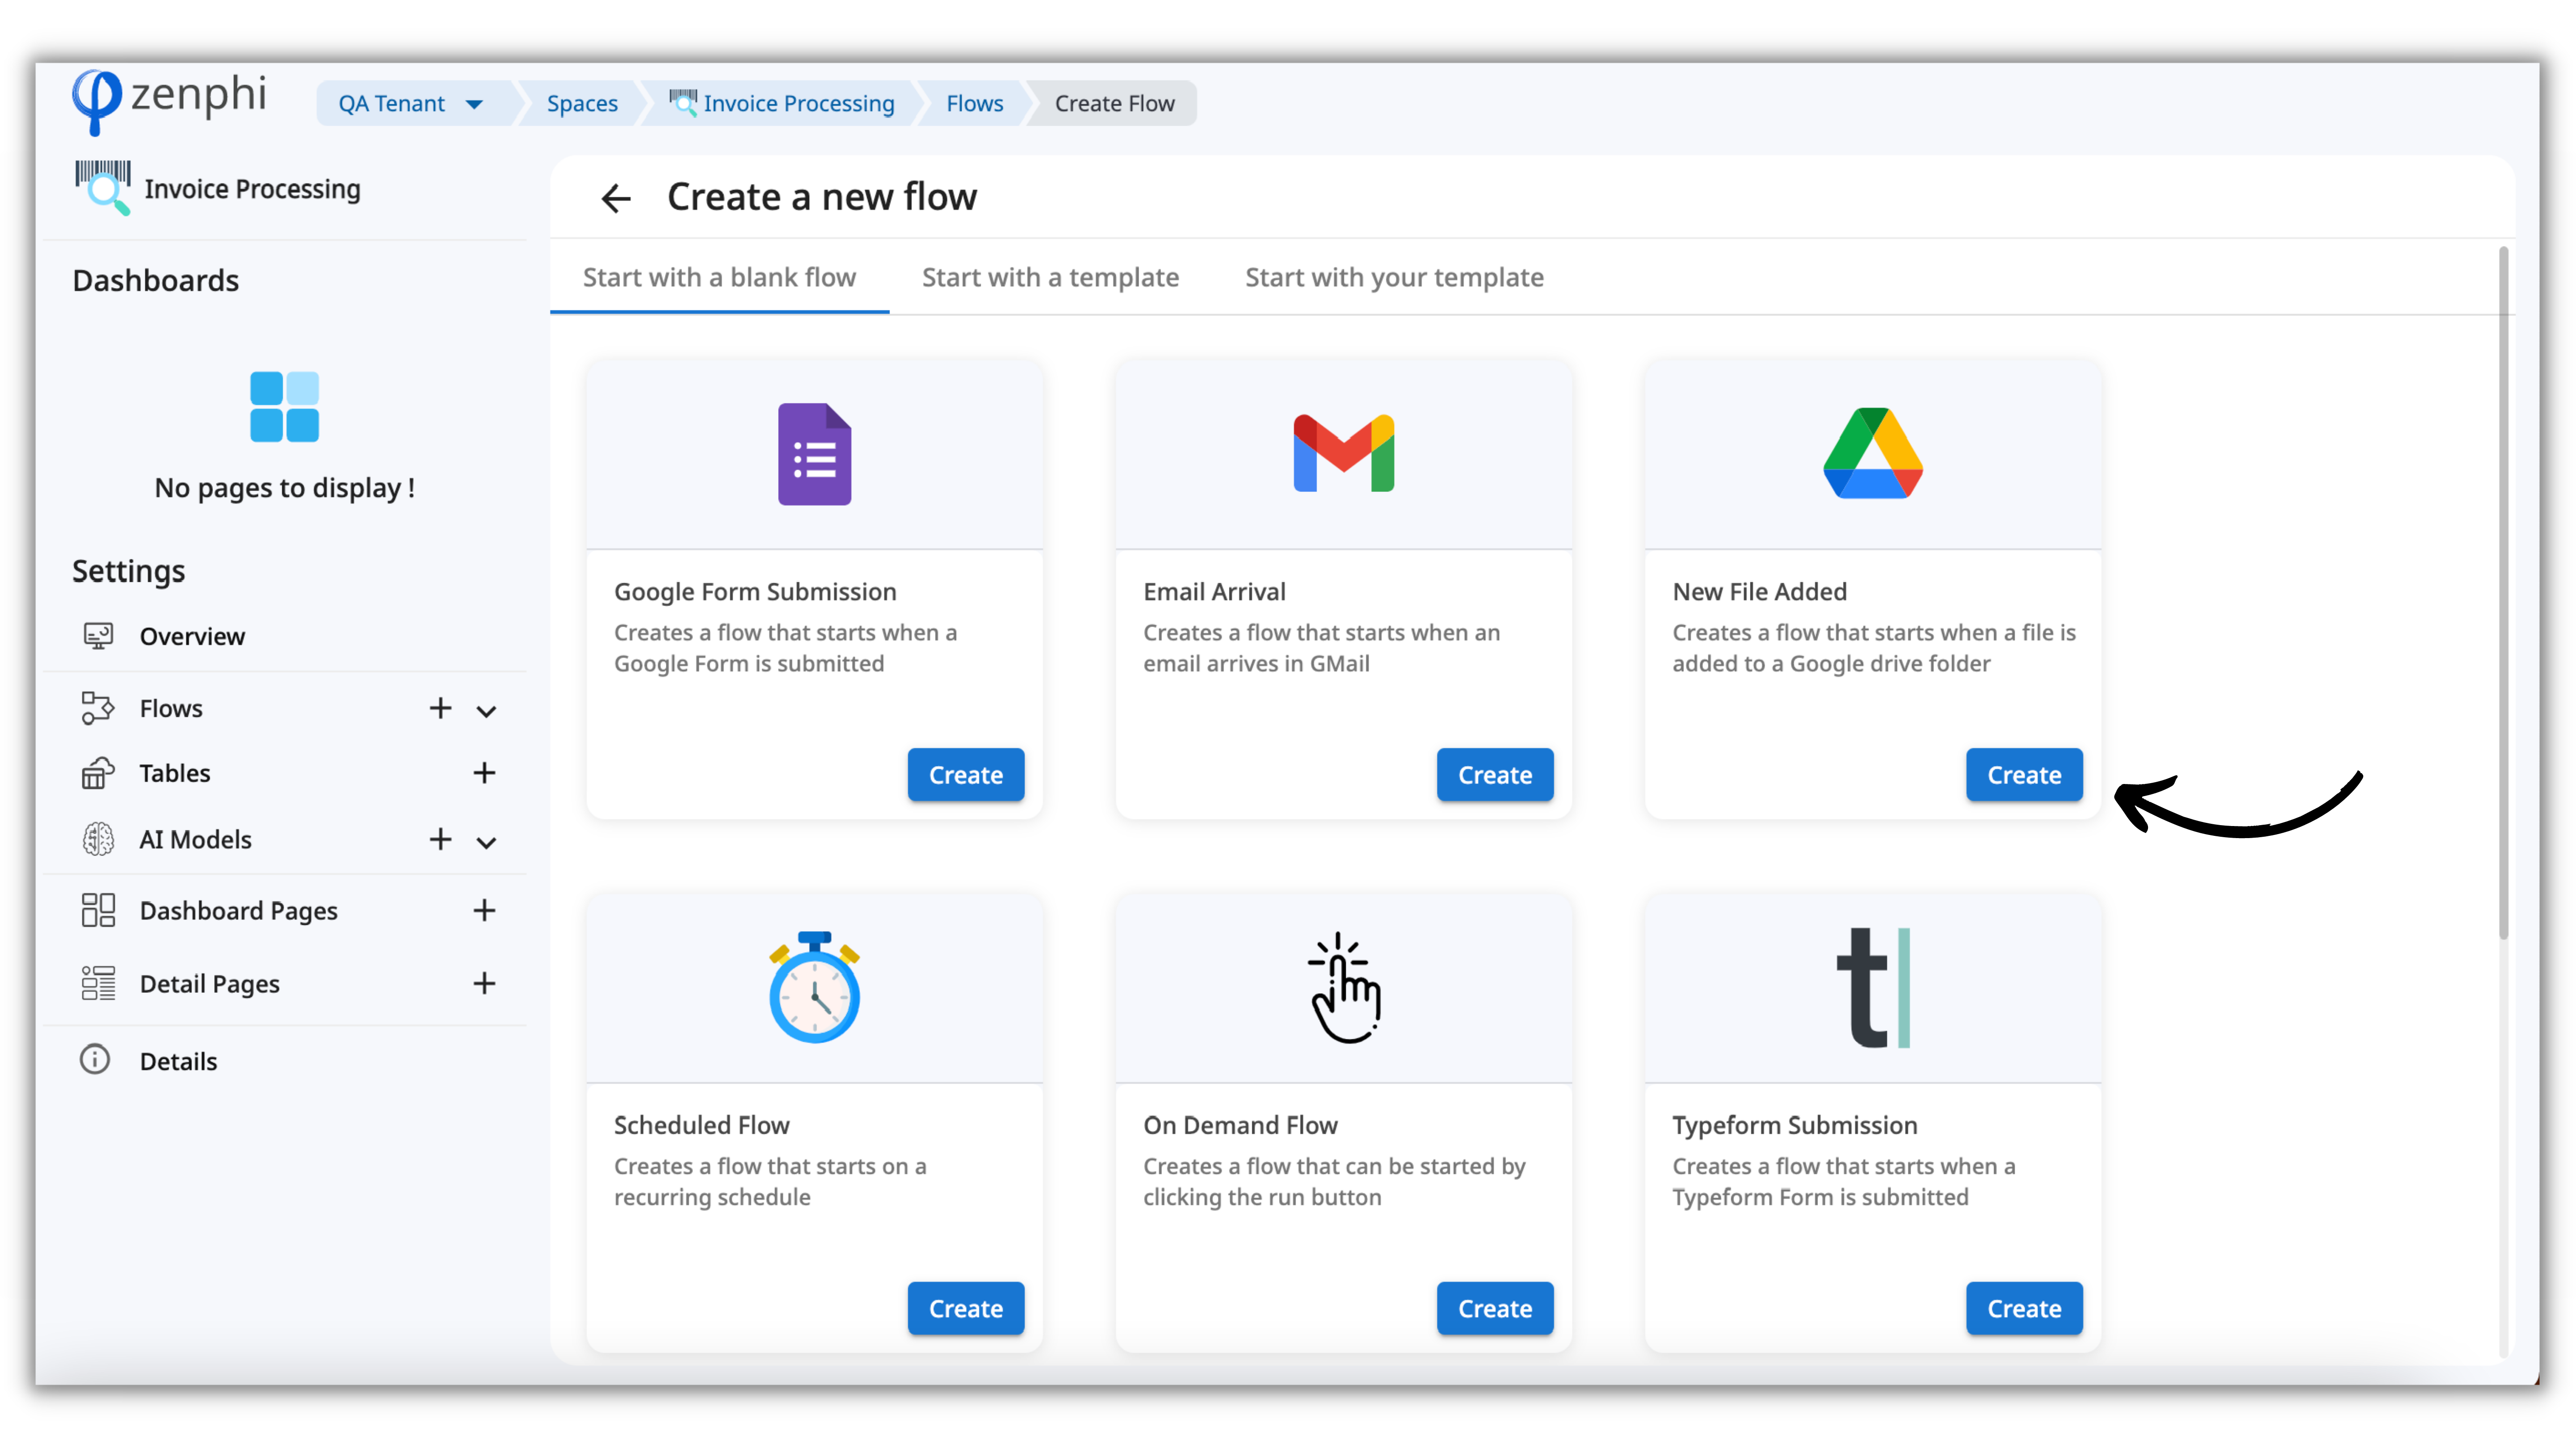The width and height of the screenshot is (2576, 1449).
Task: Click the vertical scrollbar on the right
Action: (x=2503, y=590)
